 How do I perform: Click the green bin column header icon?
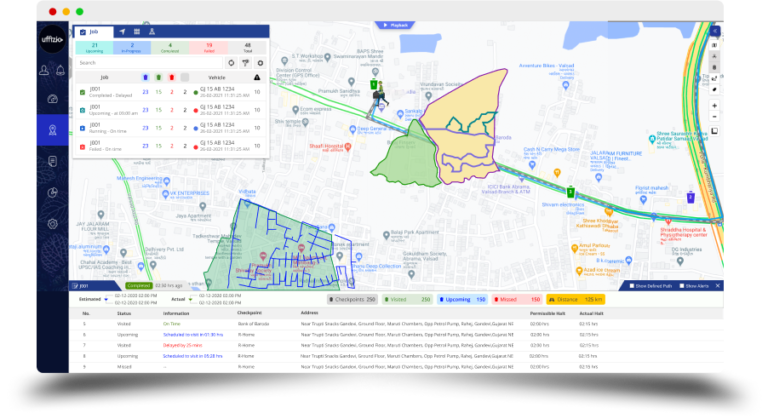(x=158, y=77)
